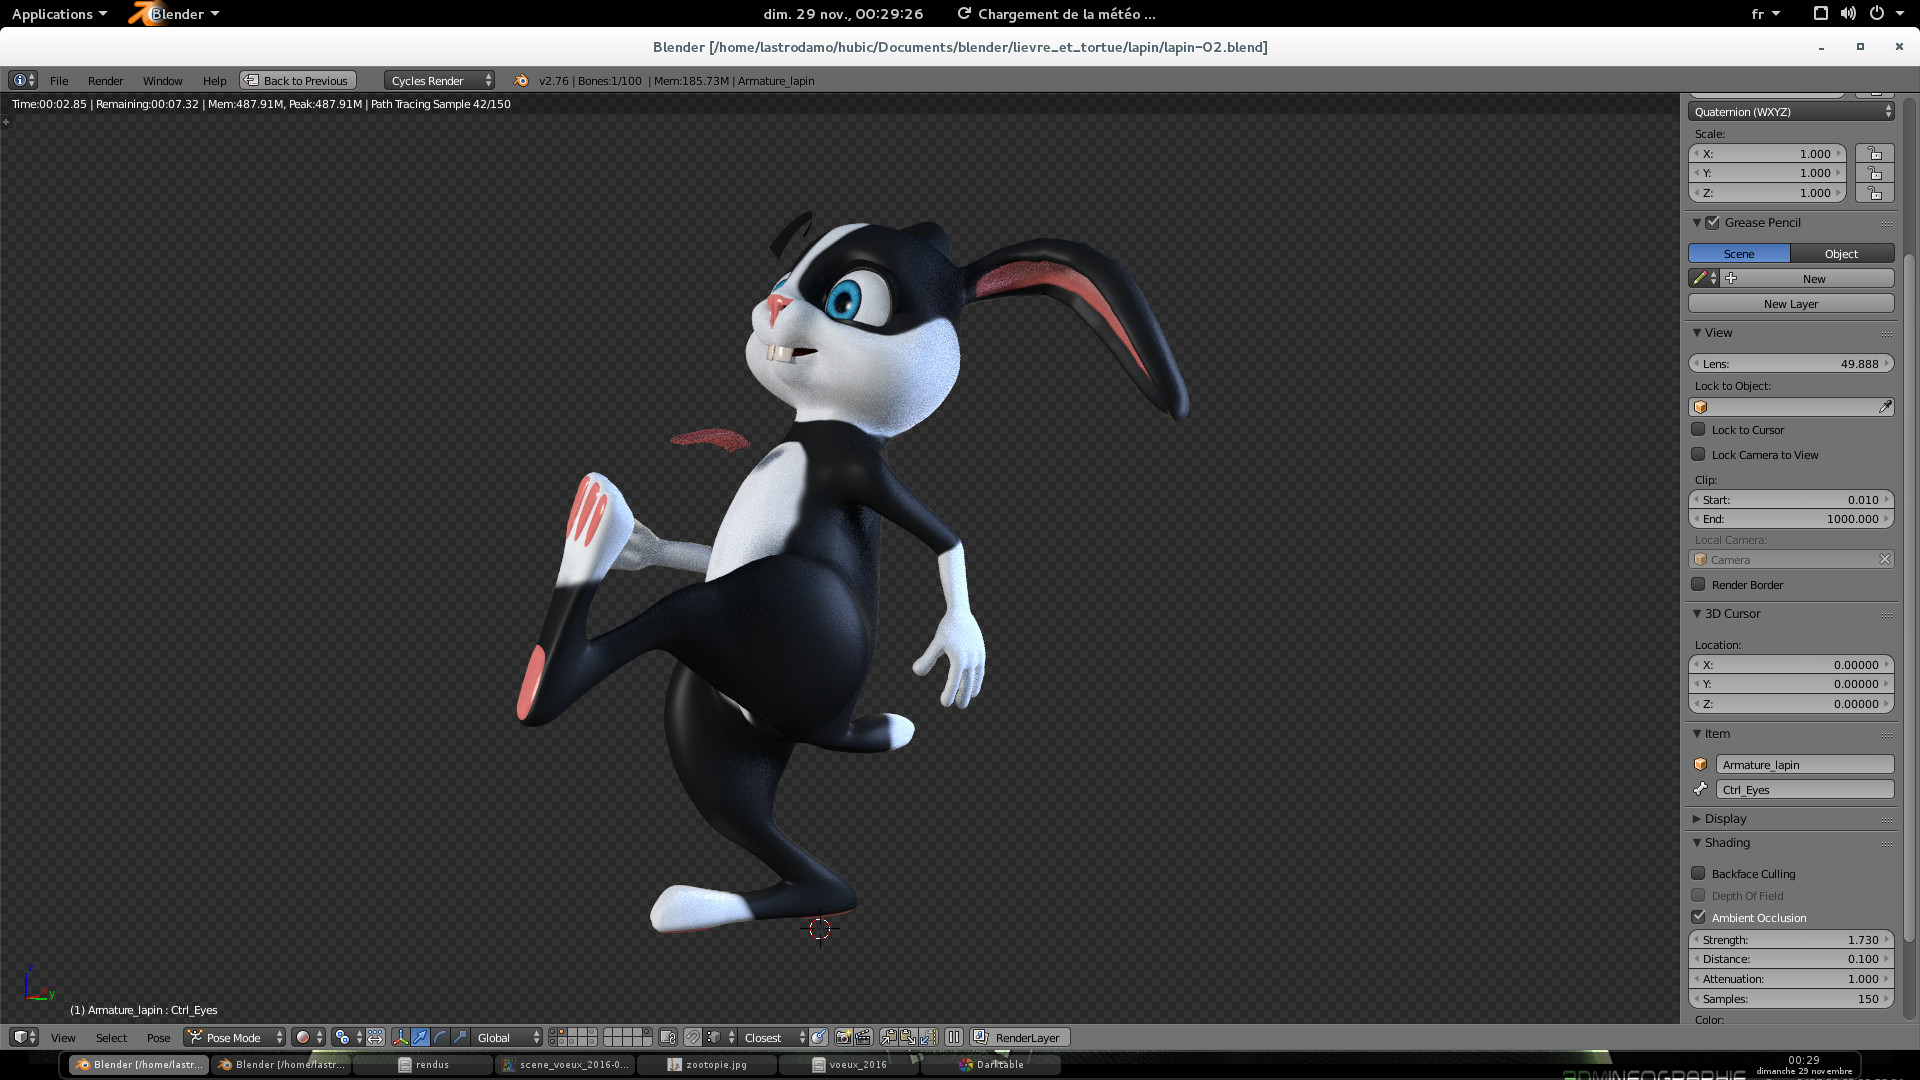Enable Lock Camera to View
This screenshot has width=1920, height=1080.
(x=1698, y=455)
